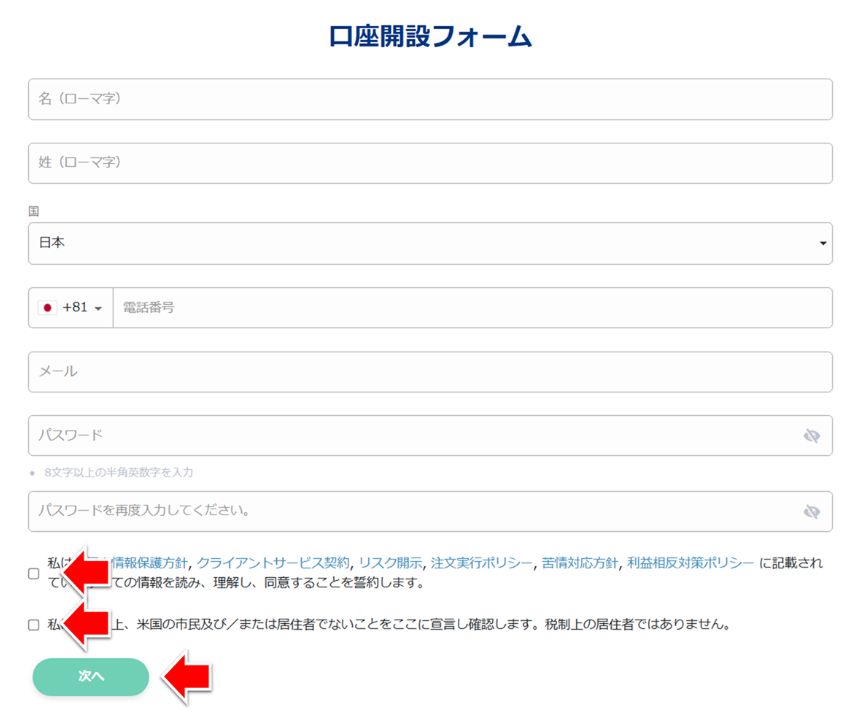Check the policy agreement checkbox
853x712 pixels.
tap(34, 574)
